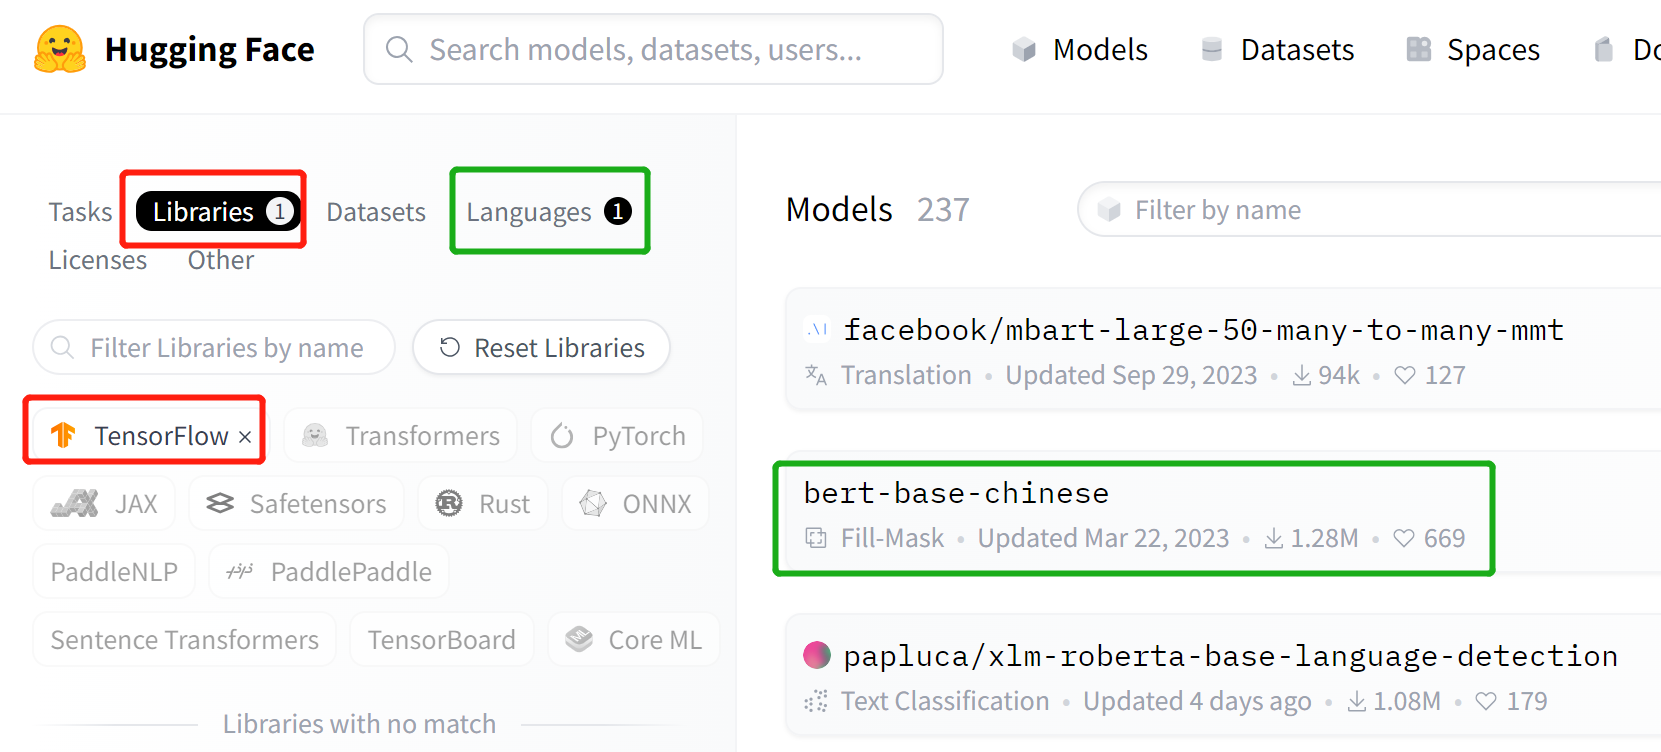
Task: Toggle the ONNX library filter
Action: click(x=635, y=503)
